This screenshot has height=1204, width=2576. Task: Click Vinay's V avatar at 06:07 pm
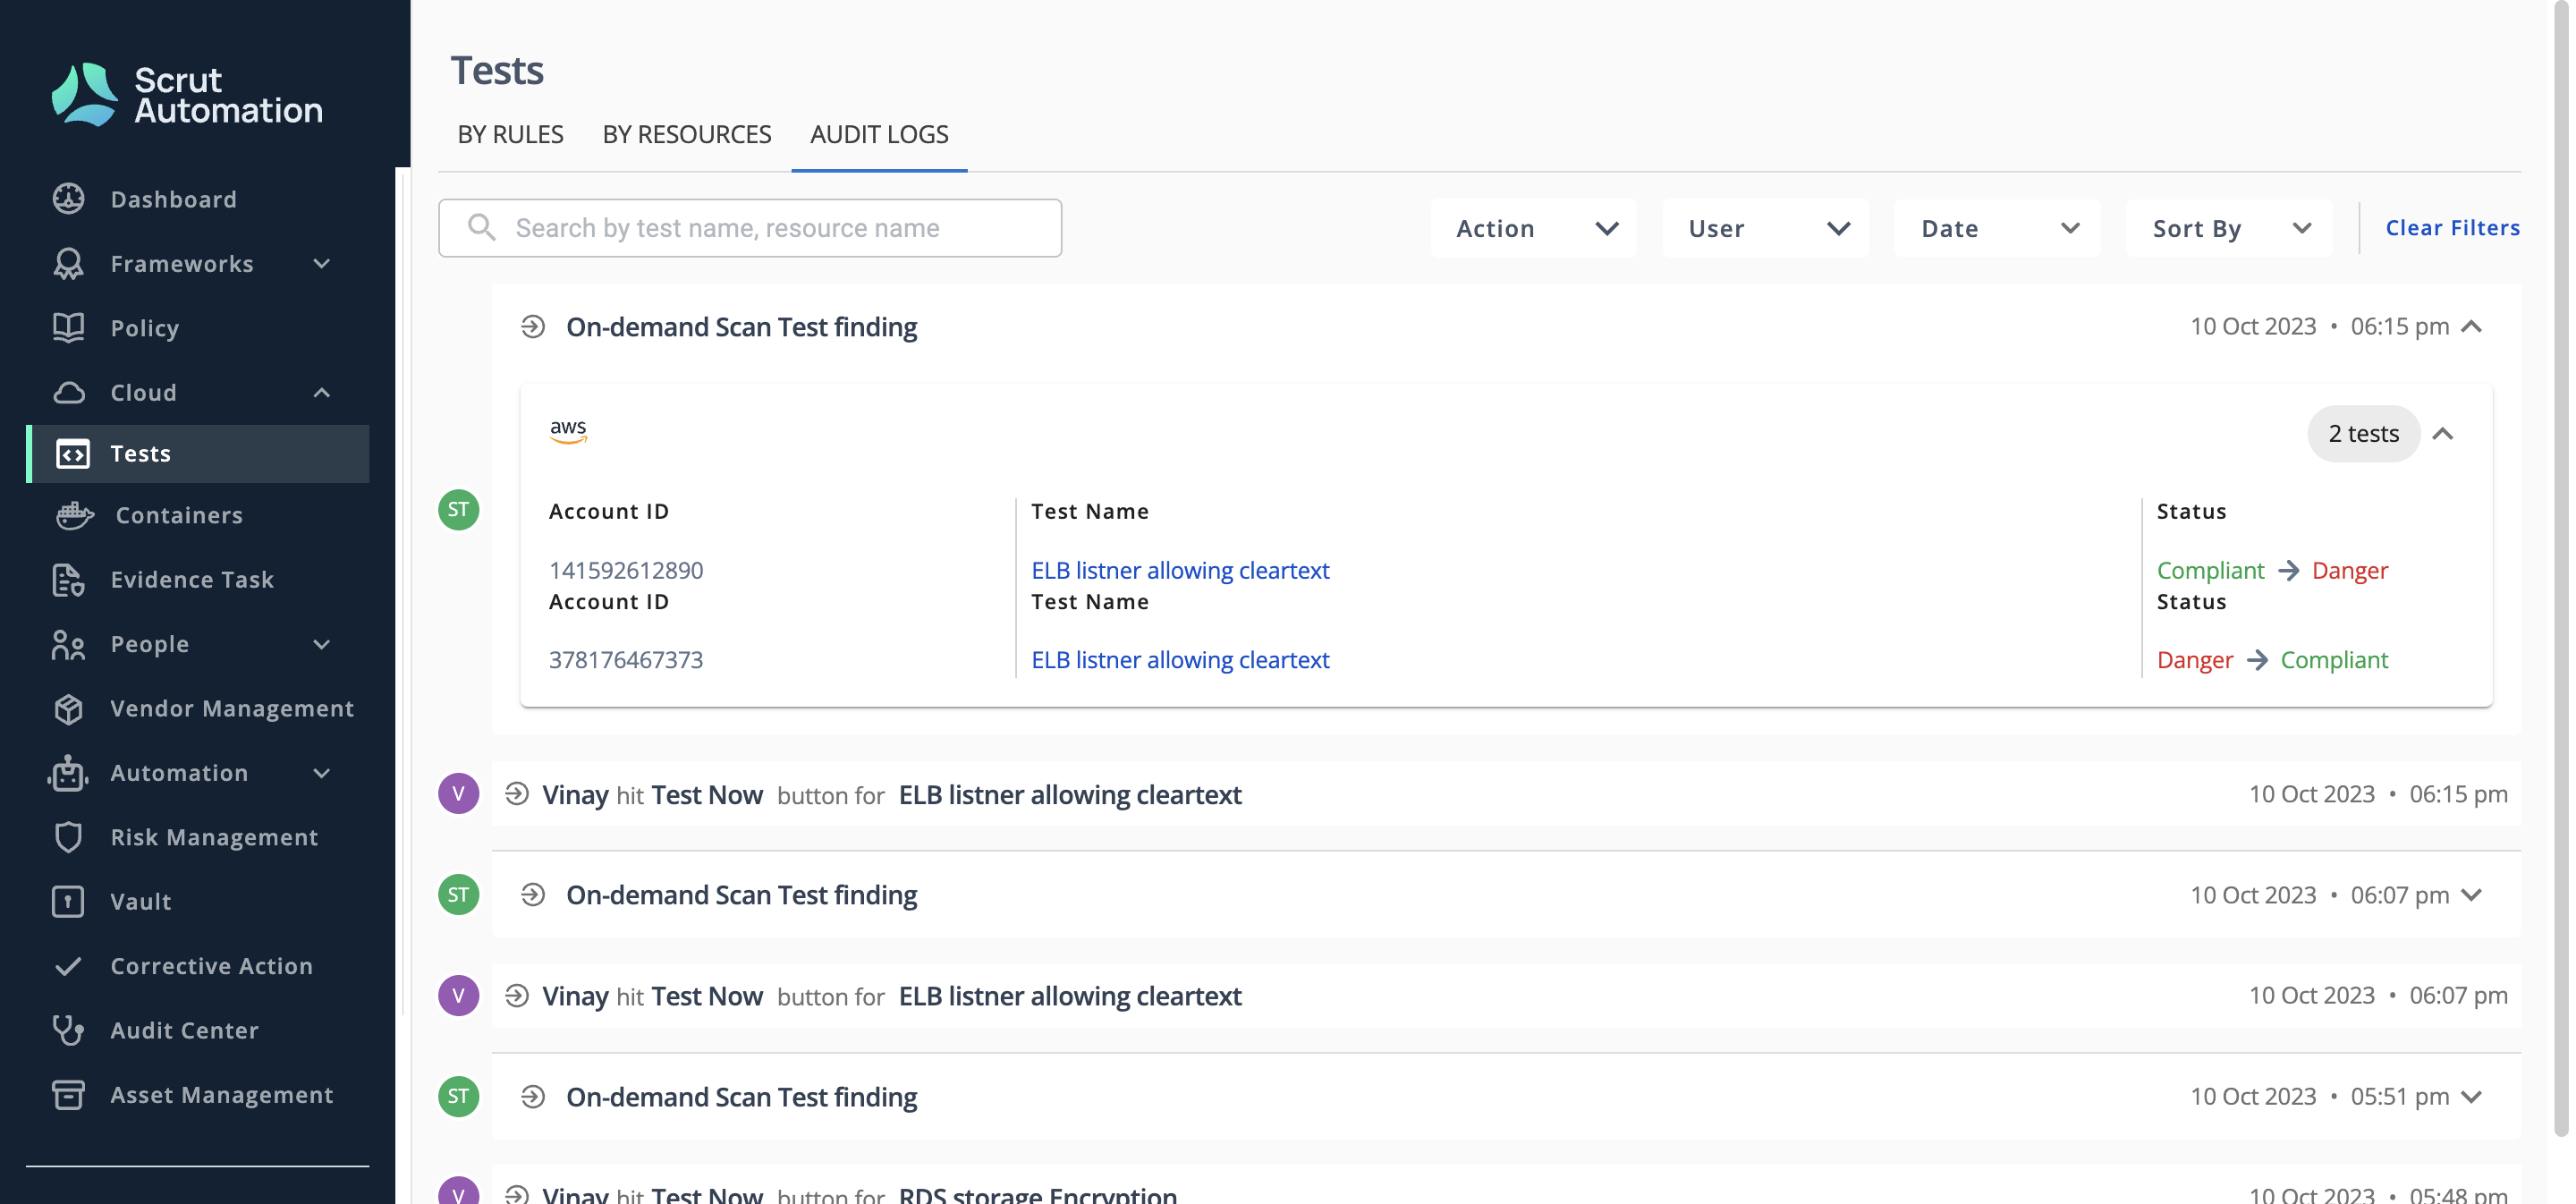pyautogui.click(x=458, y=996)
